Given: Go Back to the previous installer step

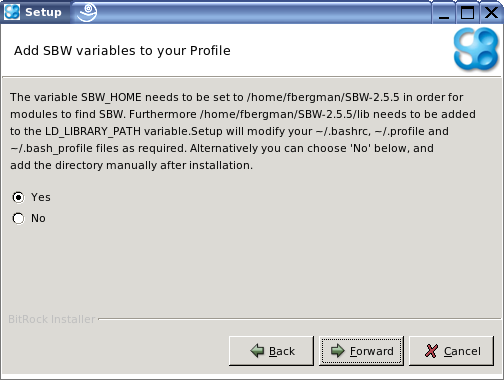Looking at the screenshot, I should tap(271, 351).
